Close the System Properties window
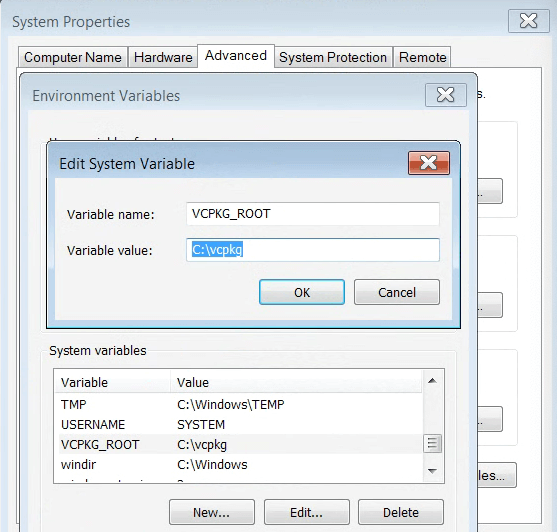The image size is (557, 532). [529, 21]
